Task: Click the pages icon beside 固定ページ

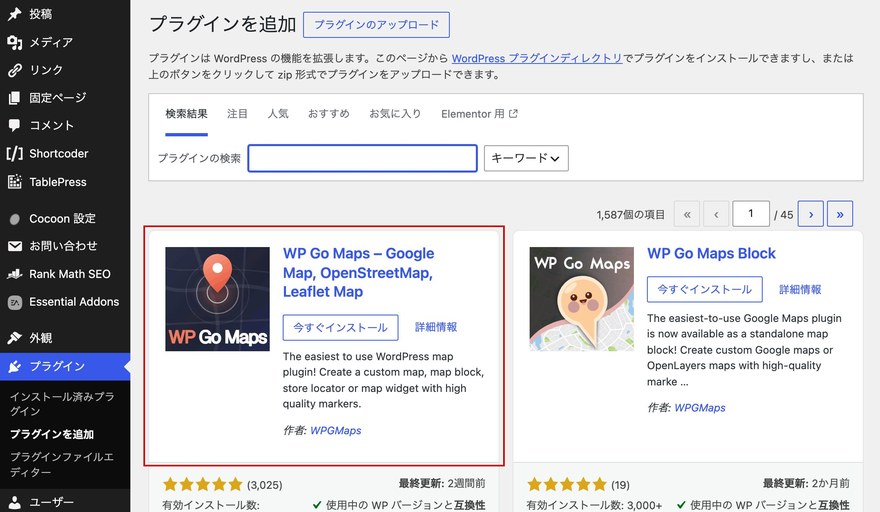Action: (x=15, y=98)
